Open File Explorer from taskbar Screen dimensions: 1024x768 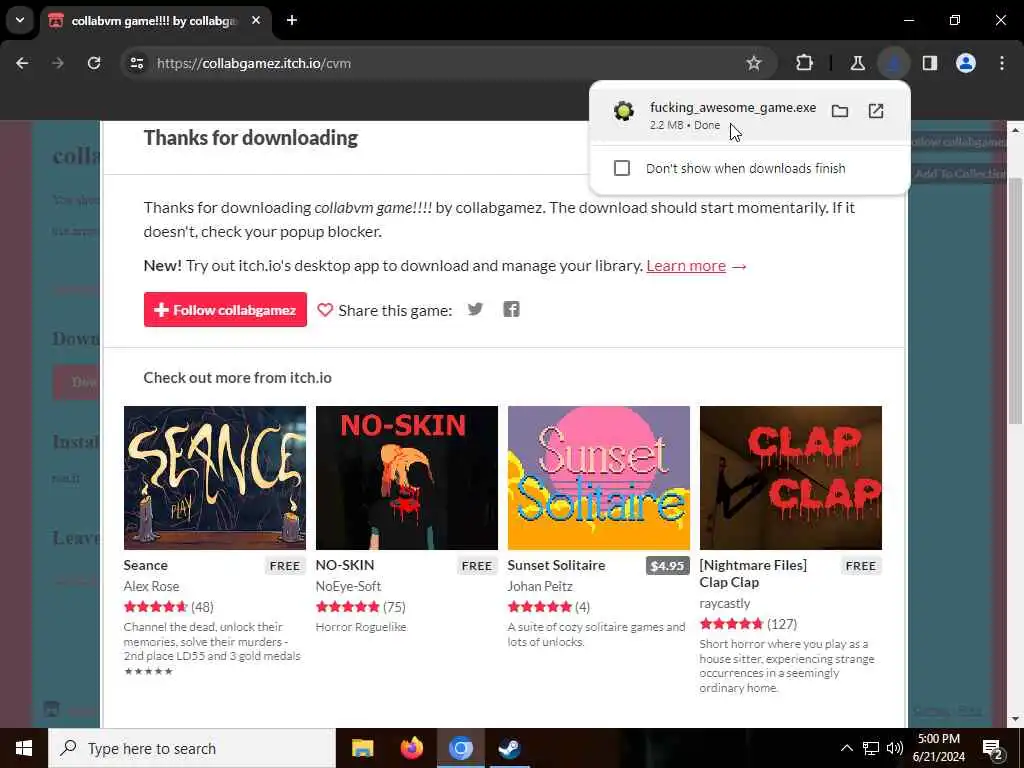(362, 748)
